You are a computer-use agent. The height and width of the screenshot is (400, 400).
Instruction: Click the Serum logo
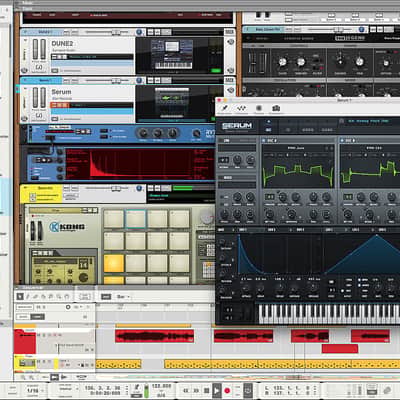237,126
